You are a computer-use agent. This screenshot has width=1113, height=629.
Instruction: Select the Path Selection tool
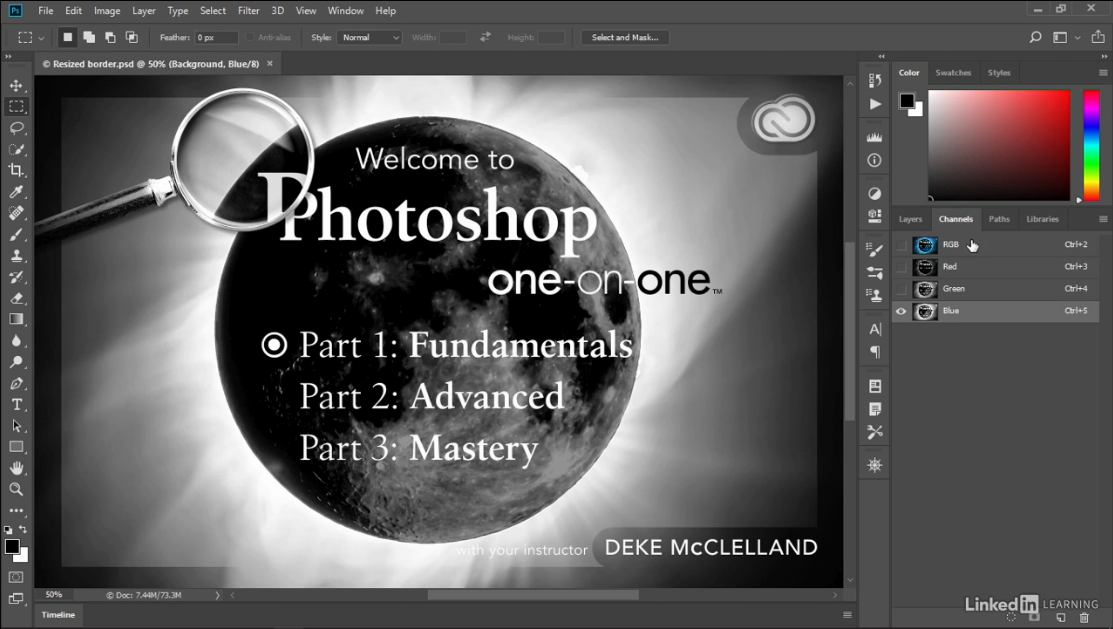point(16,426)
